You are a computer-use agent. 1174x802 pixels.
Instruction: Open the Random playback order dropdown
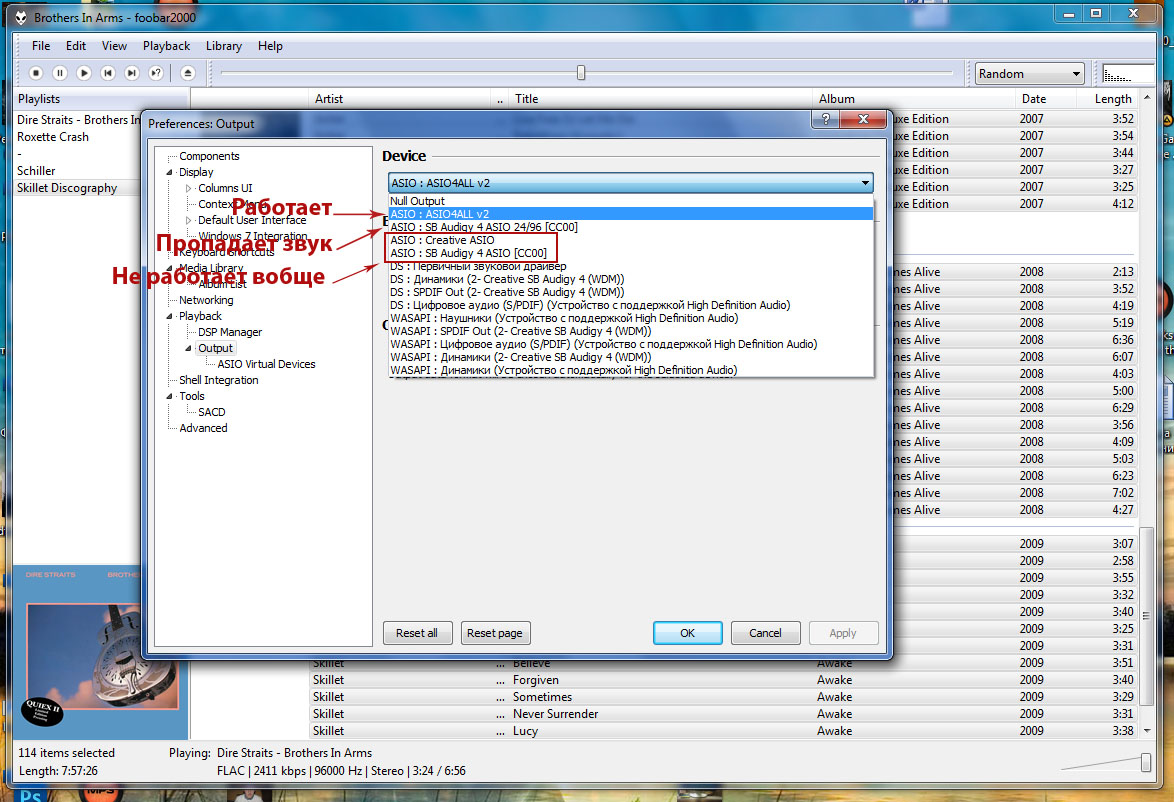point(1029,73)
